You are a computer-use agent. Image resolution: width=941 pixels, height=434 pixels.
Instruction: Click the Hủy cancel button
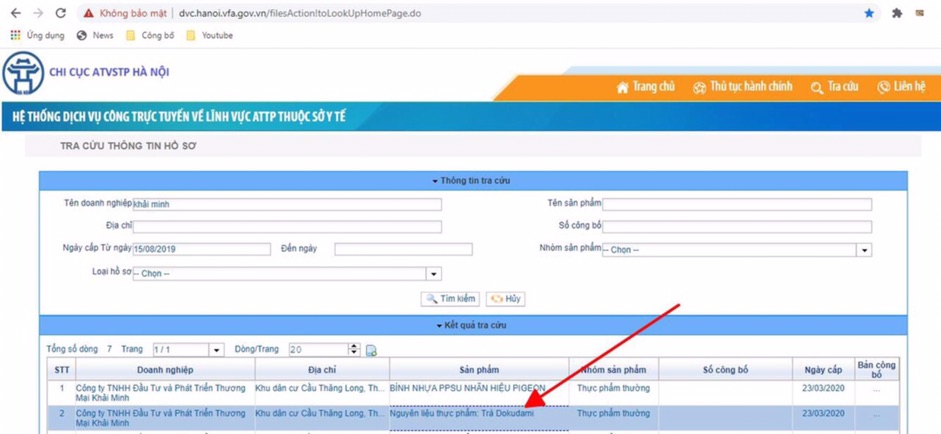click(x=505, y=299)
